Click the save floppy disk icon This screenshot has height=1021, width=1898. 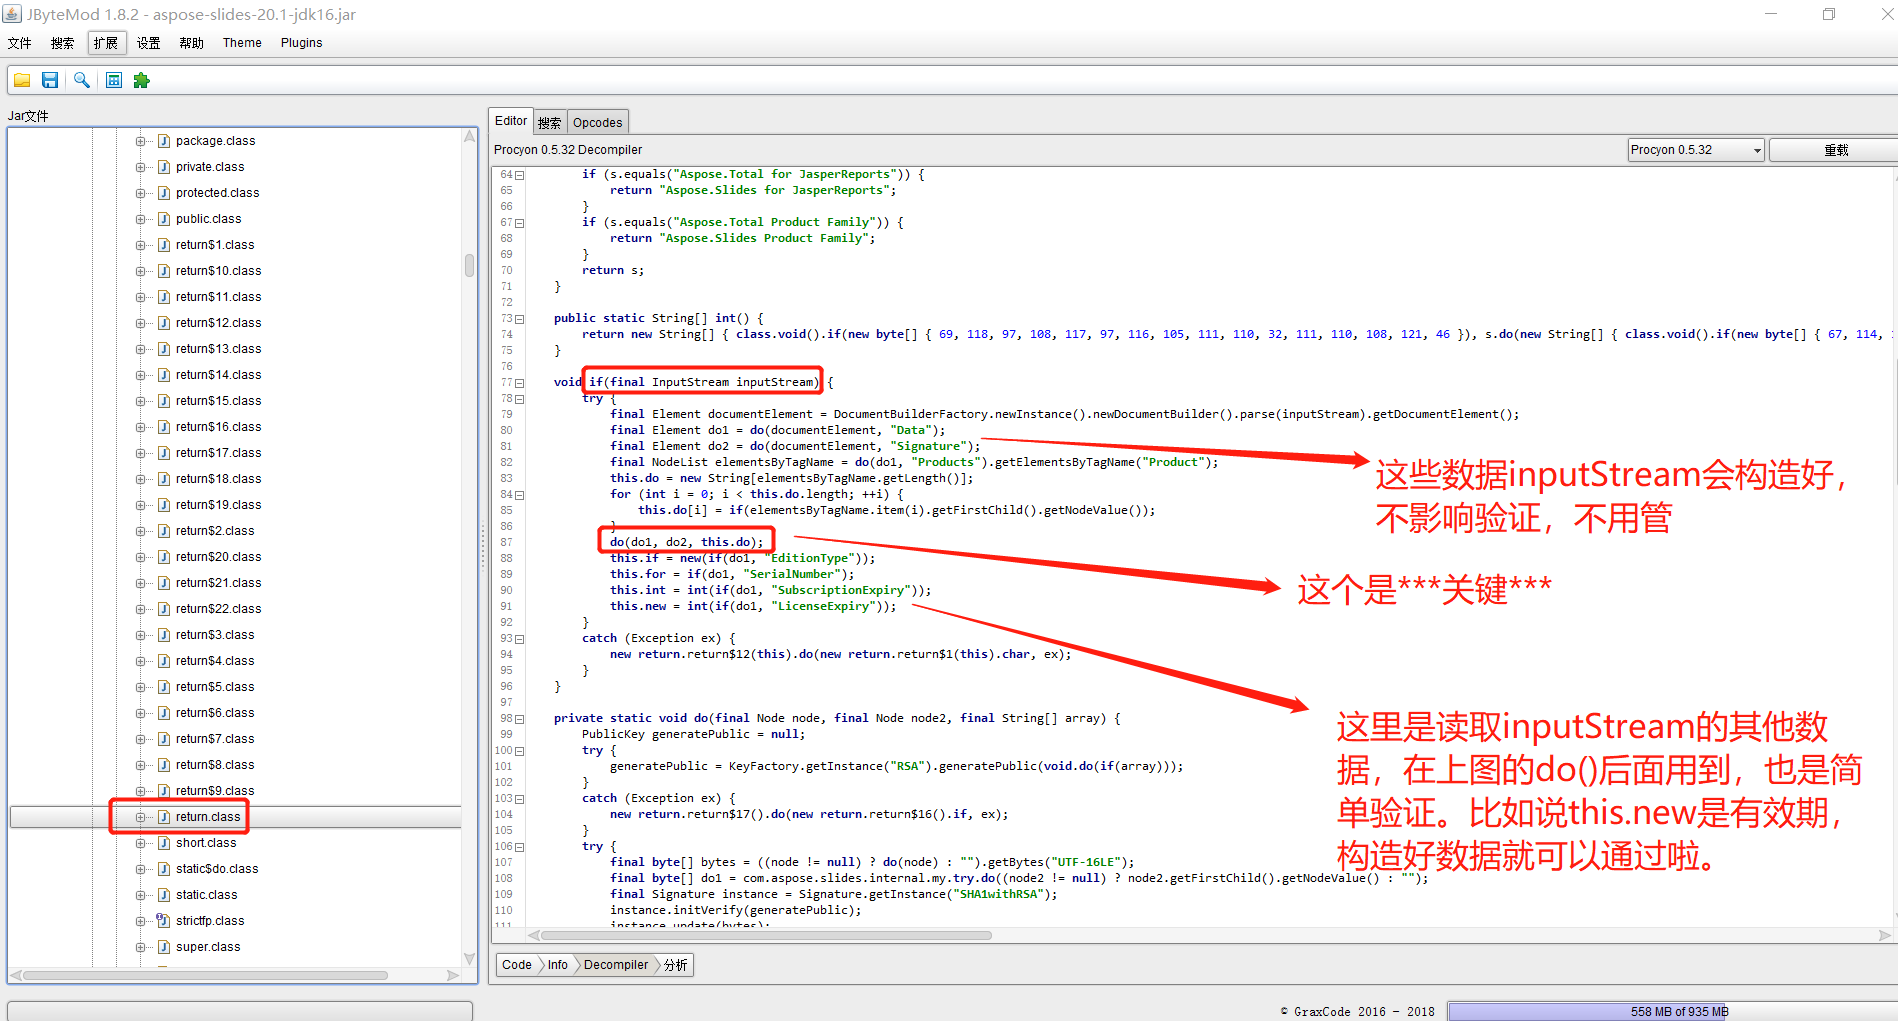pyautogui.click(x=50, y=80)
